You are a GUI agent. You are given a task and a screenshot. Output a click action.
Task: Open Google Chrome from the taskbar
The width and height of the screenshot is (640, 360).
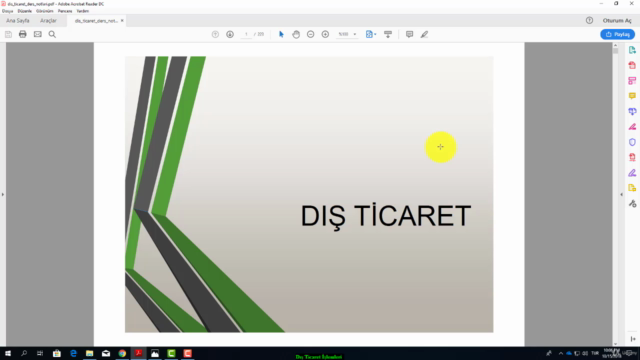point(122,353)
